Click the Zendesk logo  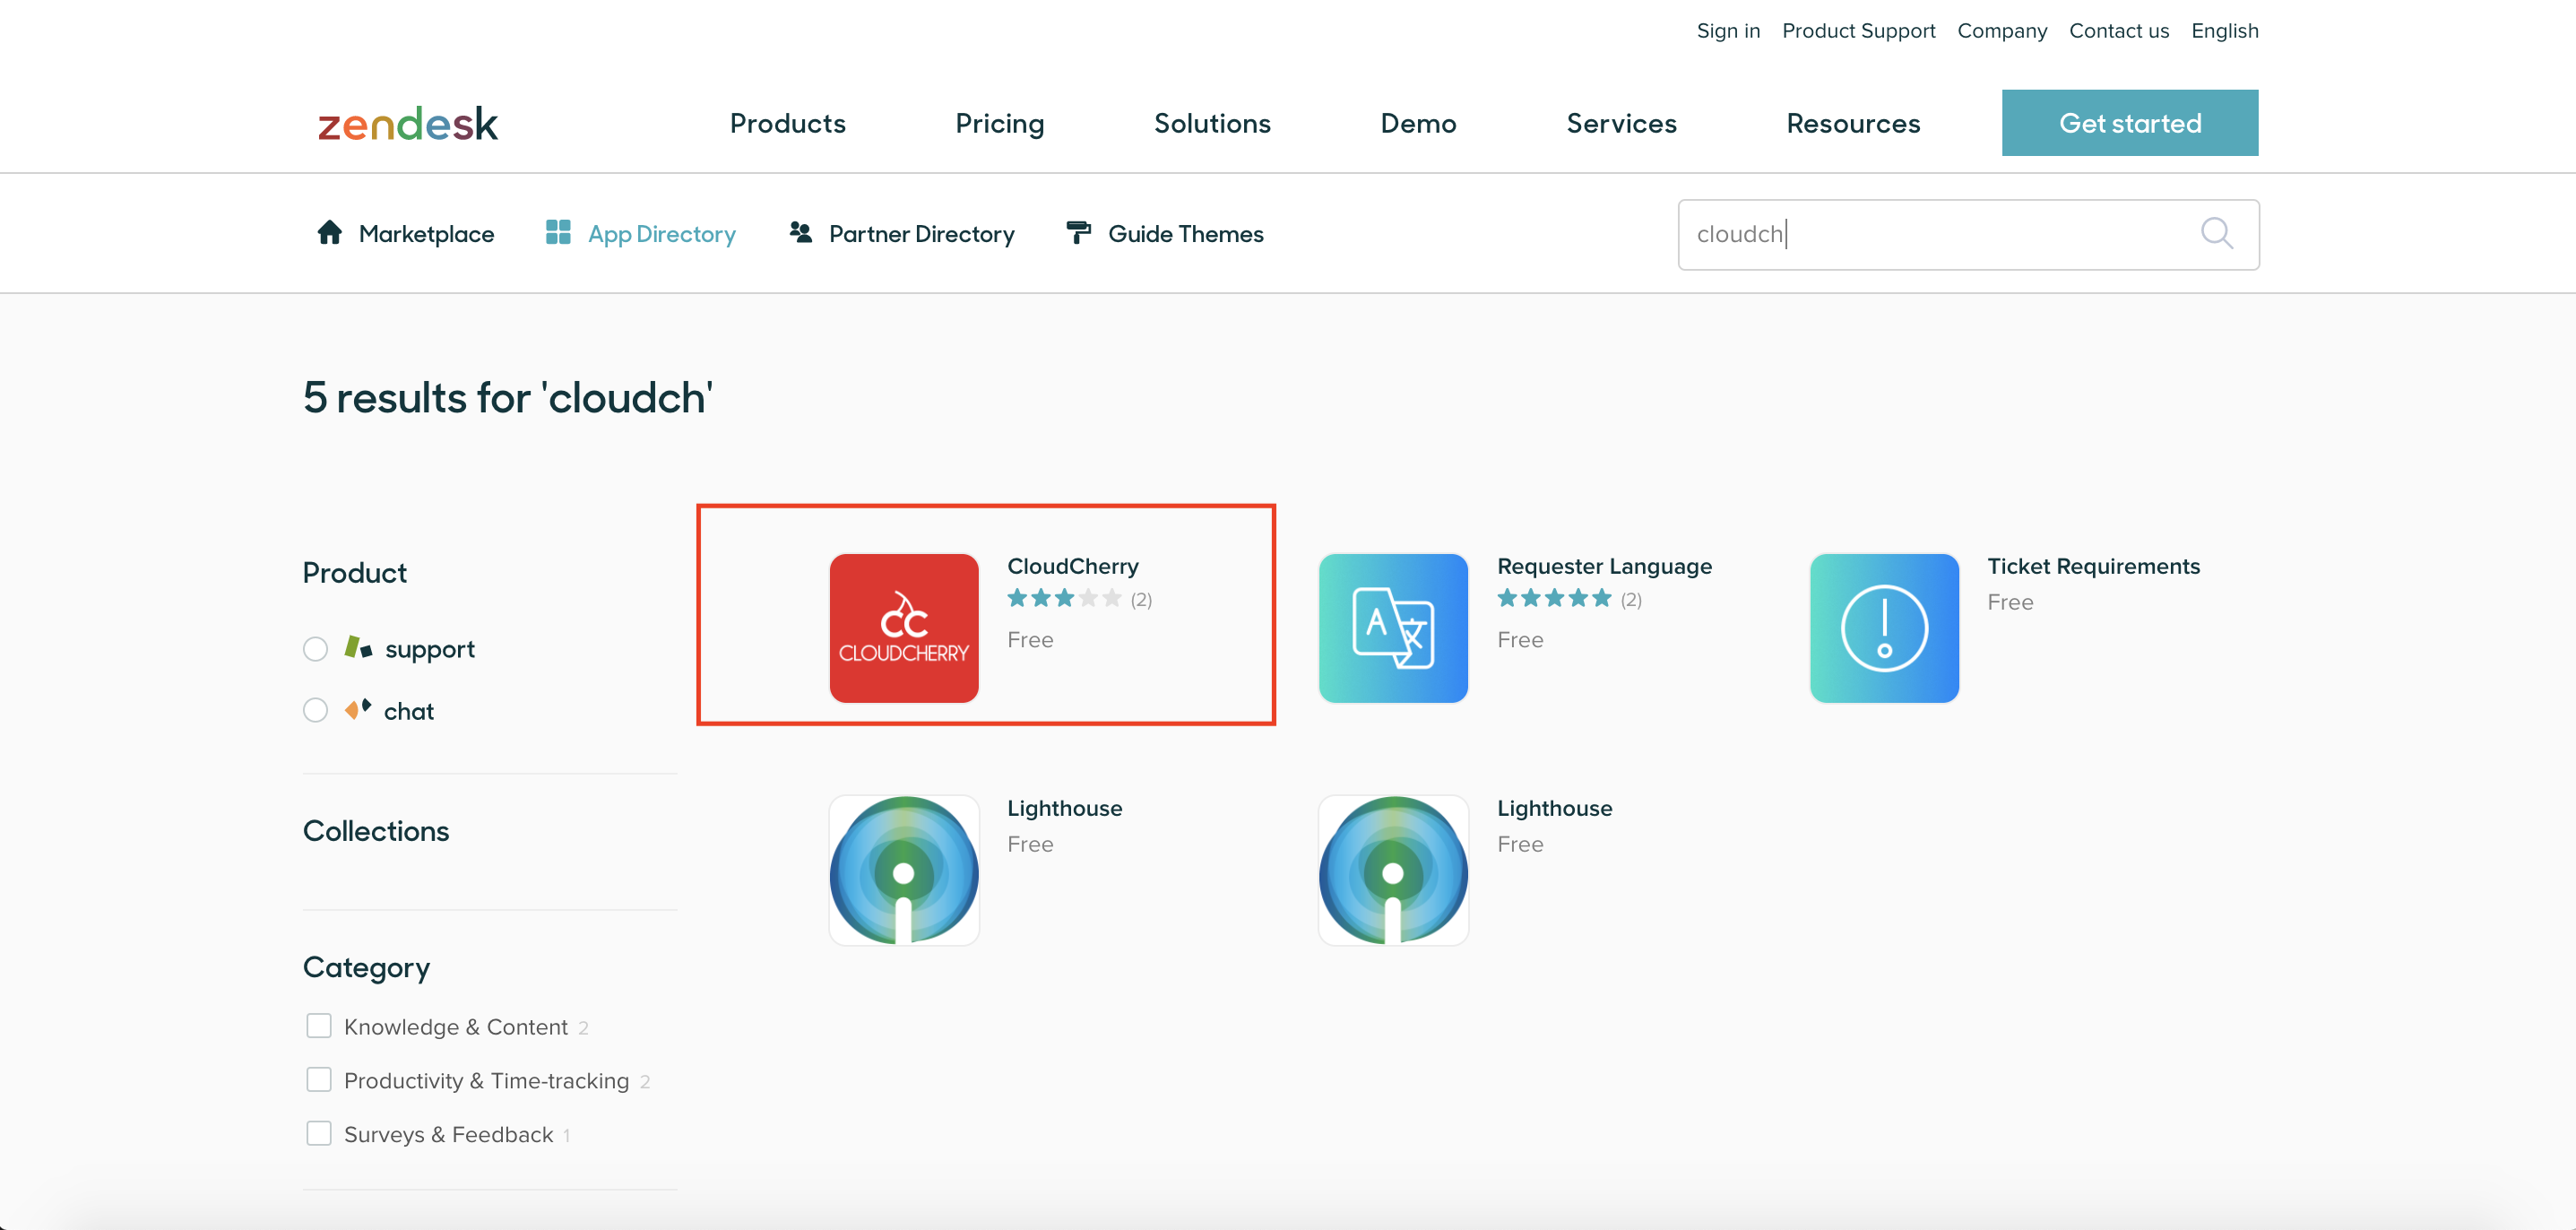(407, 124)
